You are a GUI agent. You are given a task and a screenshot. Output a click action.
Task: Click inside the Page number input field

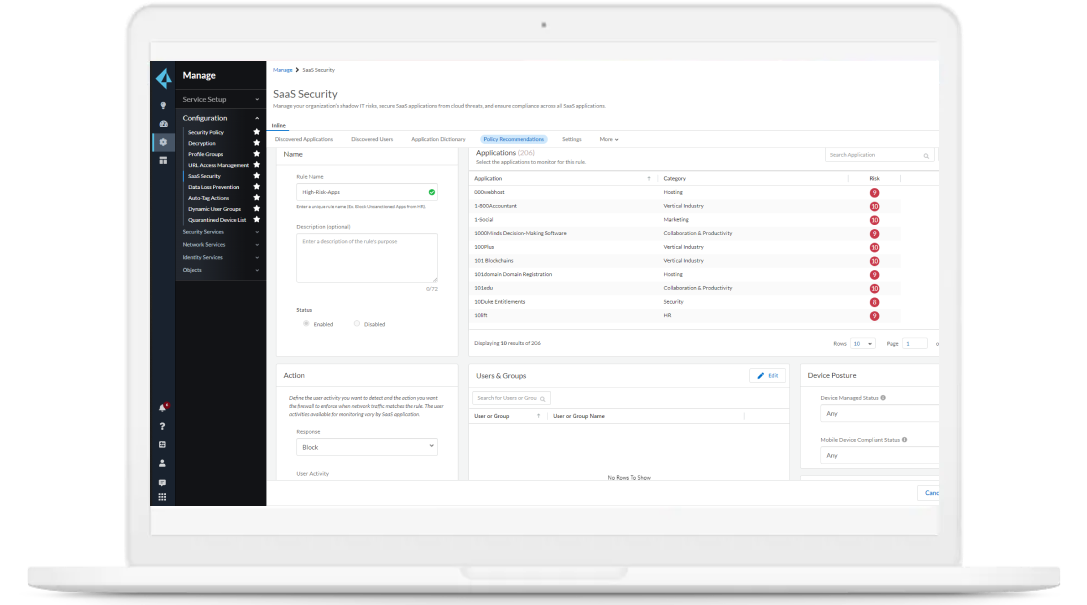(914, 343)
